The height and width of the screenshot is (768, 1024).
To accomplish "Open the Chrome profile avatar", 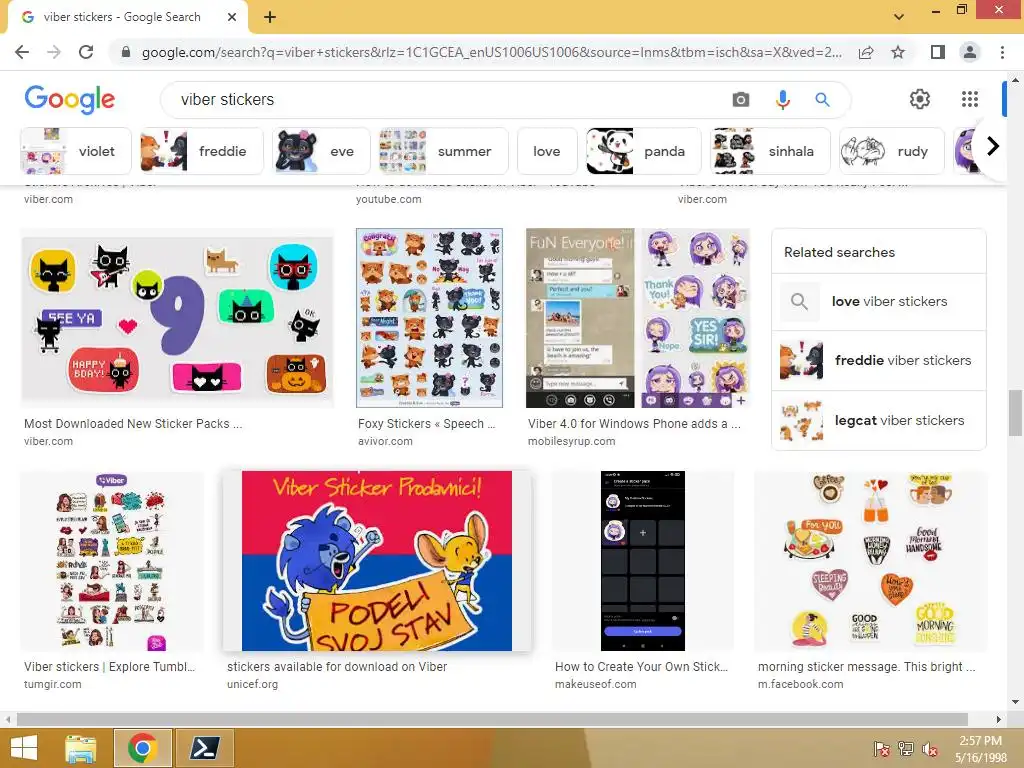I will coord(970,52).
